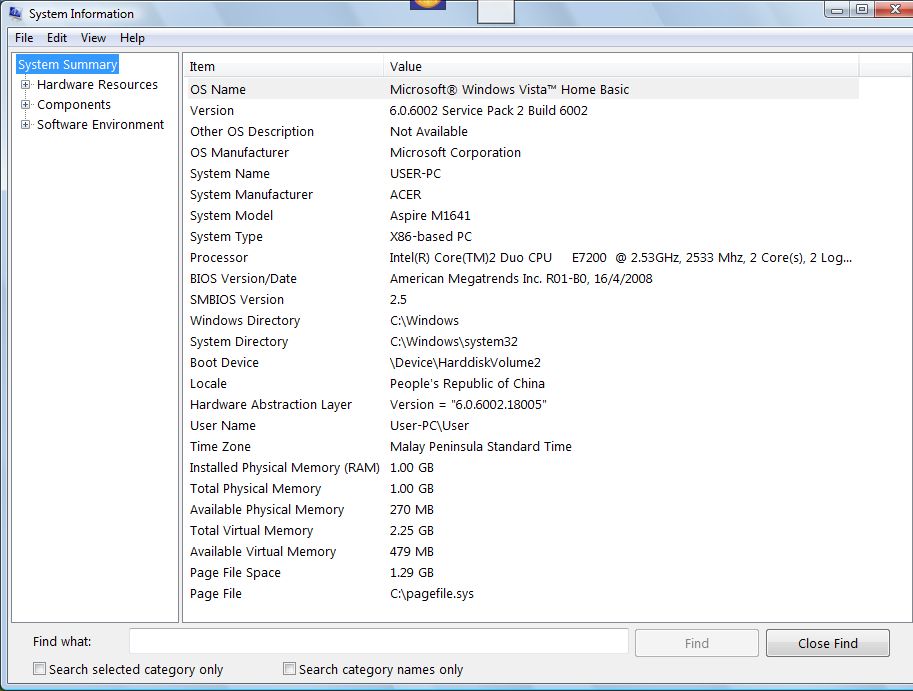Select Available Virtual Memory row label

(263, 551)
